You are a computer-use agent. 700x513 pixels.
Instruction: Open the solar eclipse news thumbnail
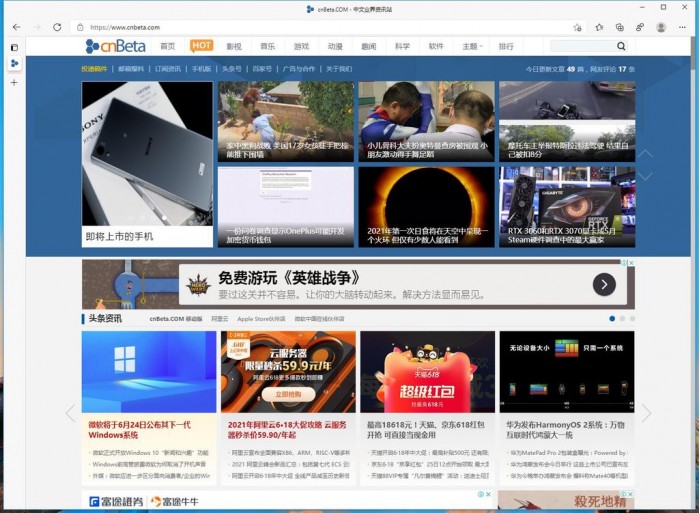tap(426, 207)
